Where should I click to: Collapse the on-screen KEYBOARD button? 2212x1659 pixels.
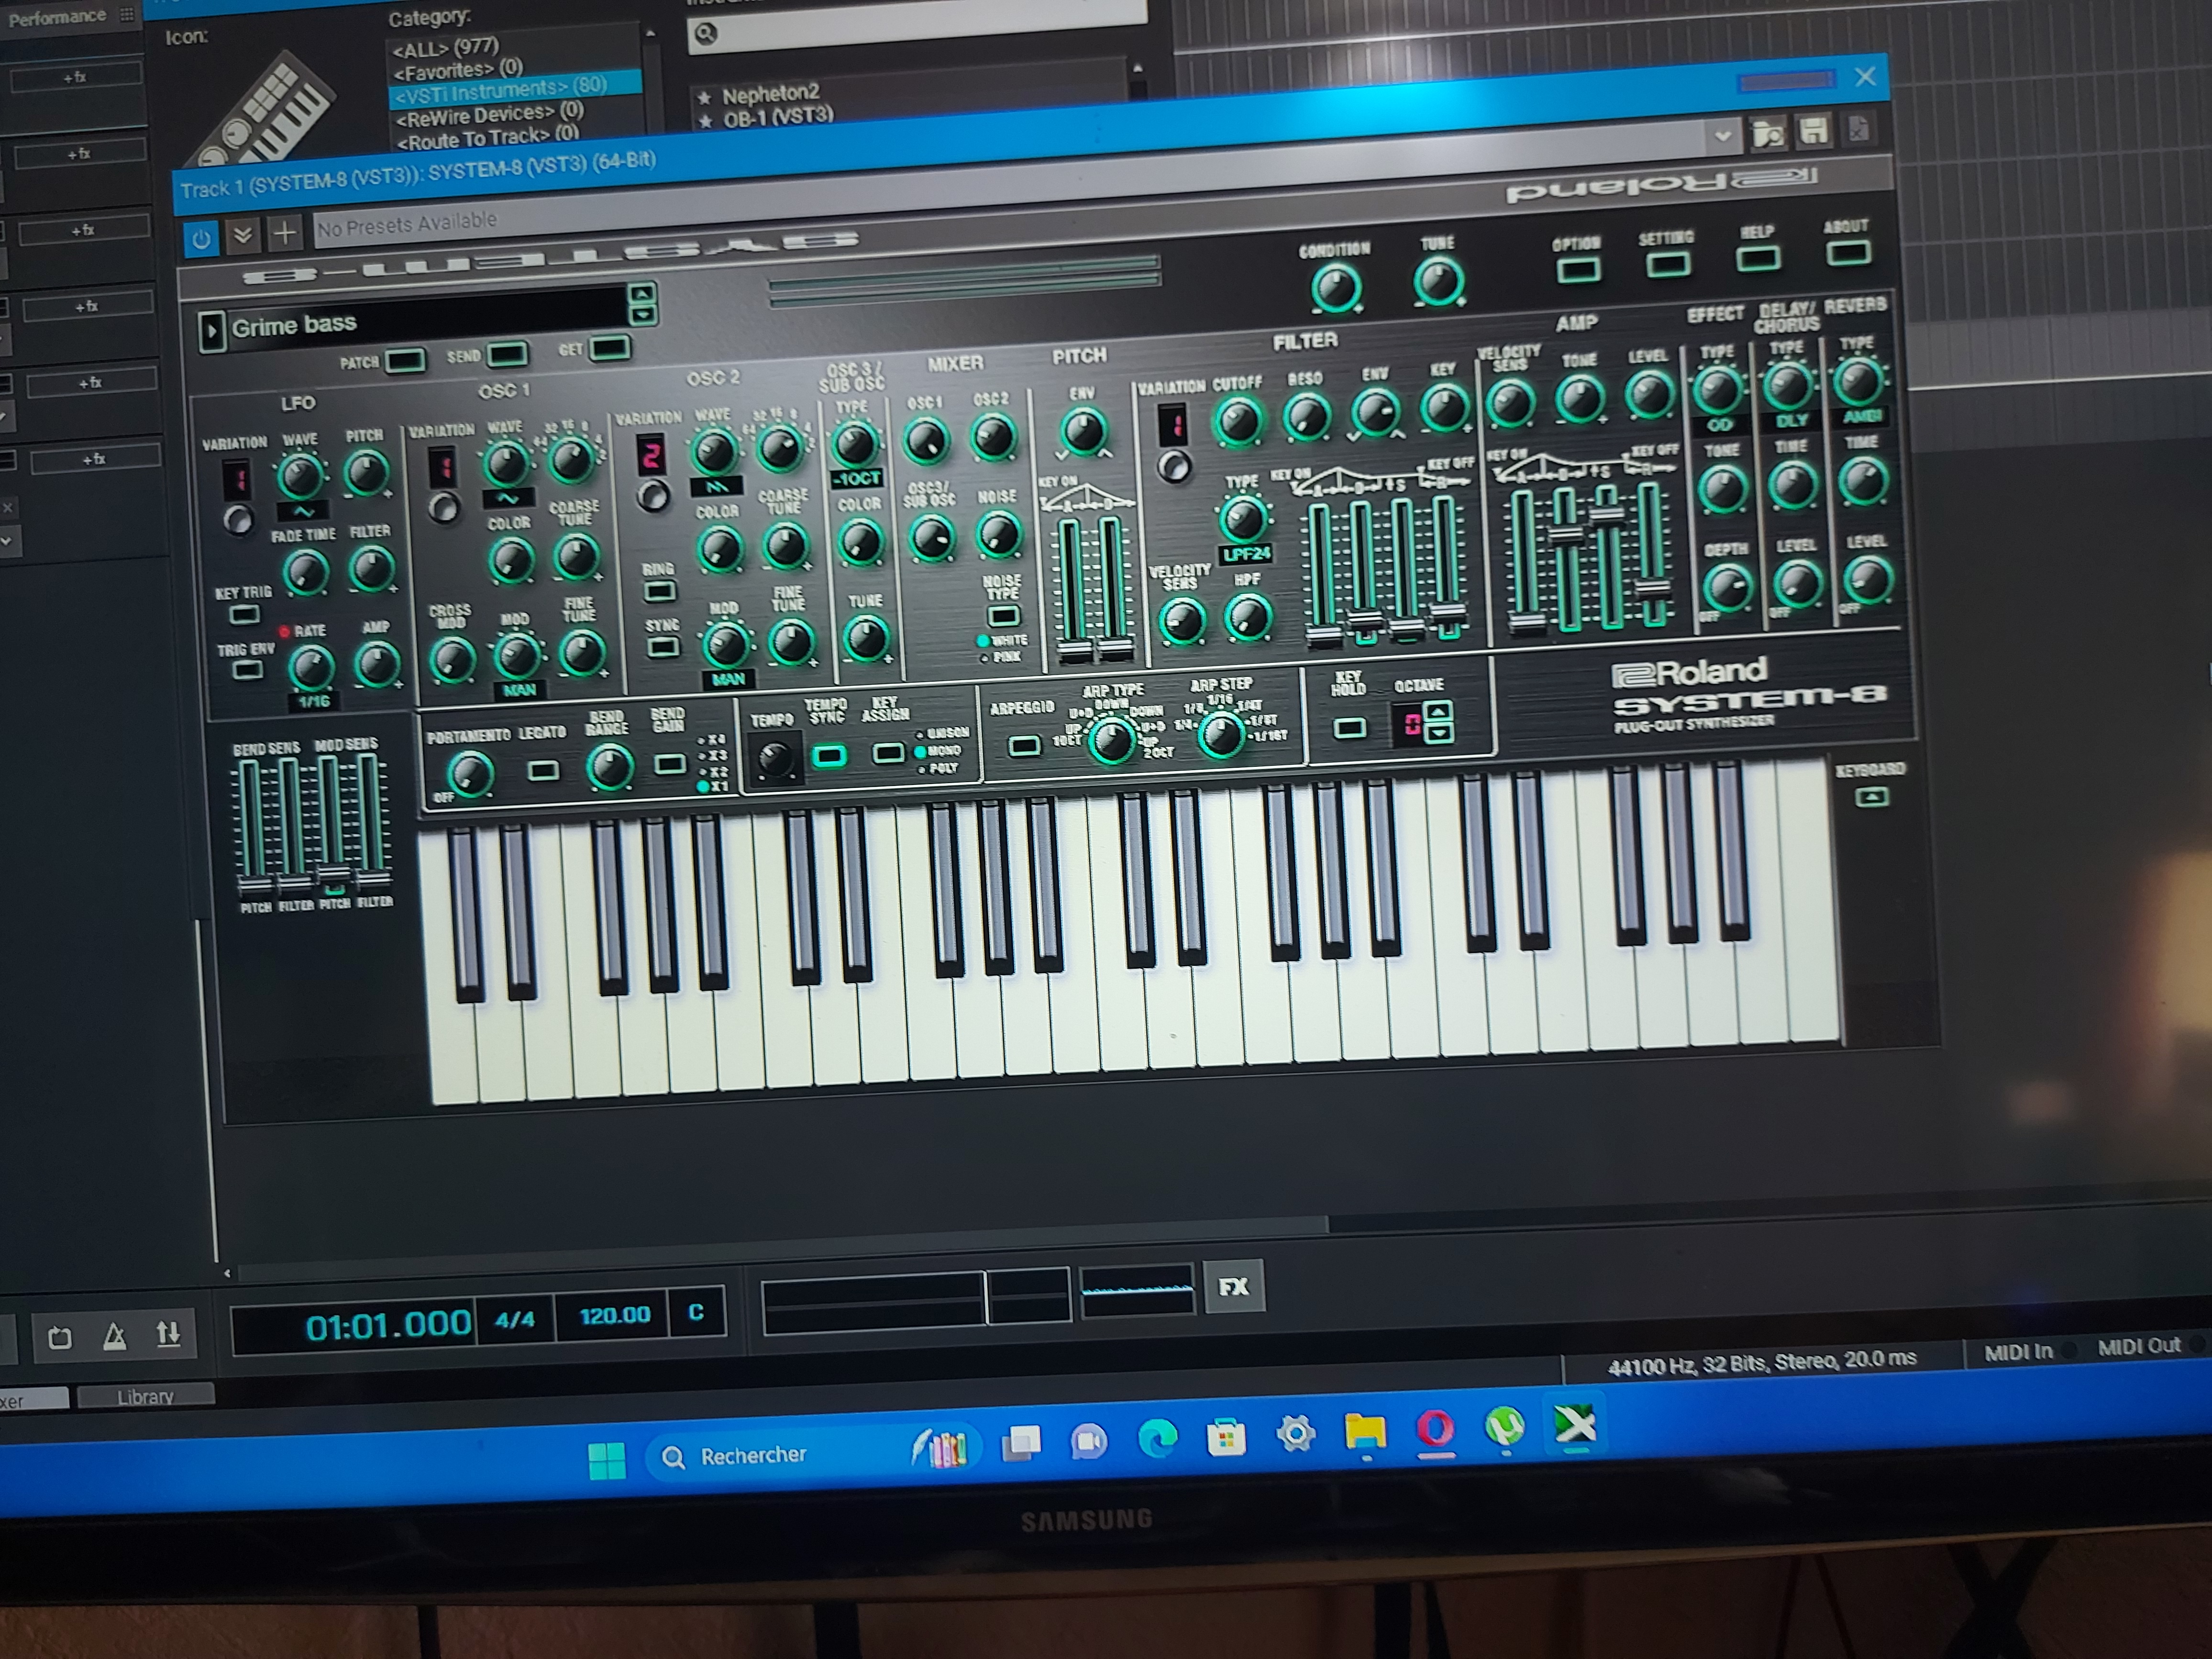[1872, 797]
